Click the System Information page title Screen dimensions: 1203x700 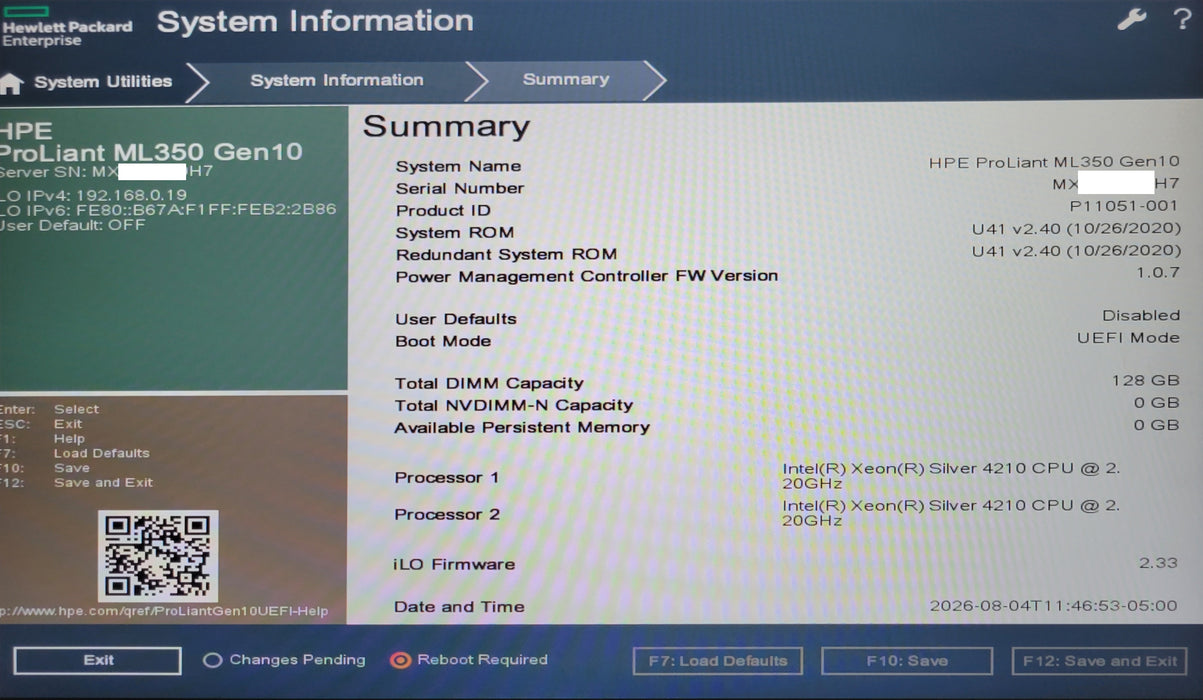point(315,21)
